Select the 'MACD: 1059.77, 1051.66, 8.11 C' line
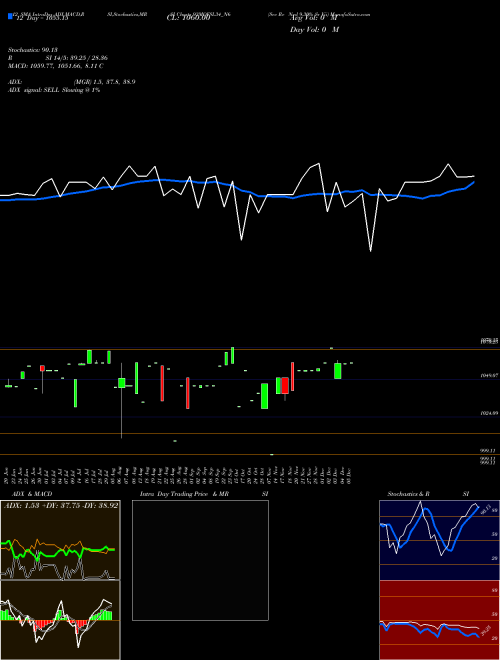The width and height of the screenshot is (500, 660). (x=56, y=66)
